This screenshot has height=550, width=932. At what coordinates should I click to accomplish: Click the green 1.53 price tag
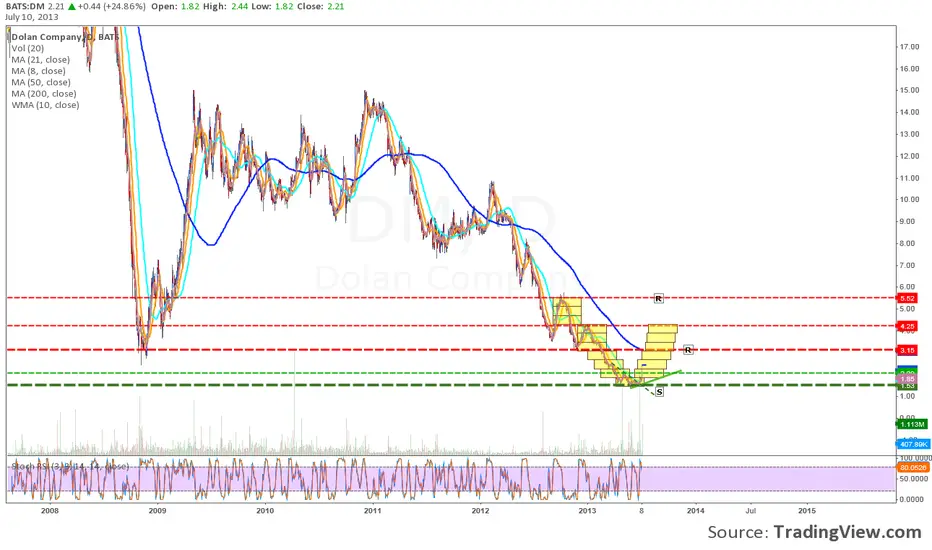[x=907, y=386]
